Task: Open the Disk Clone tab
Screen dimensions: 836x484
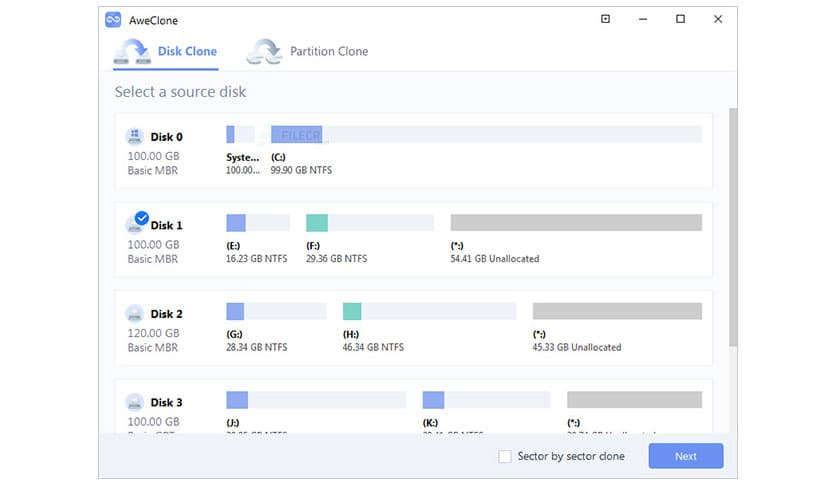Action: click(166, 52)
